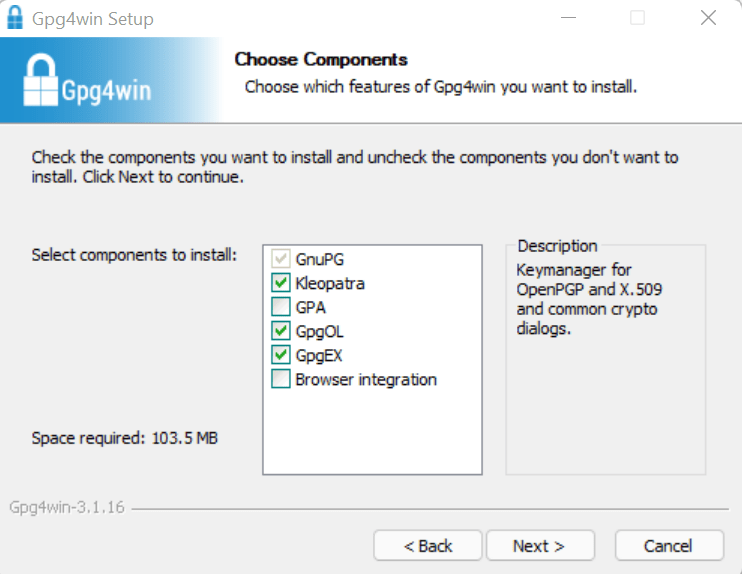Click 'Select components to install:' label
The image size is (742, 574).
click(x=134, y=255)
